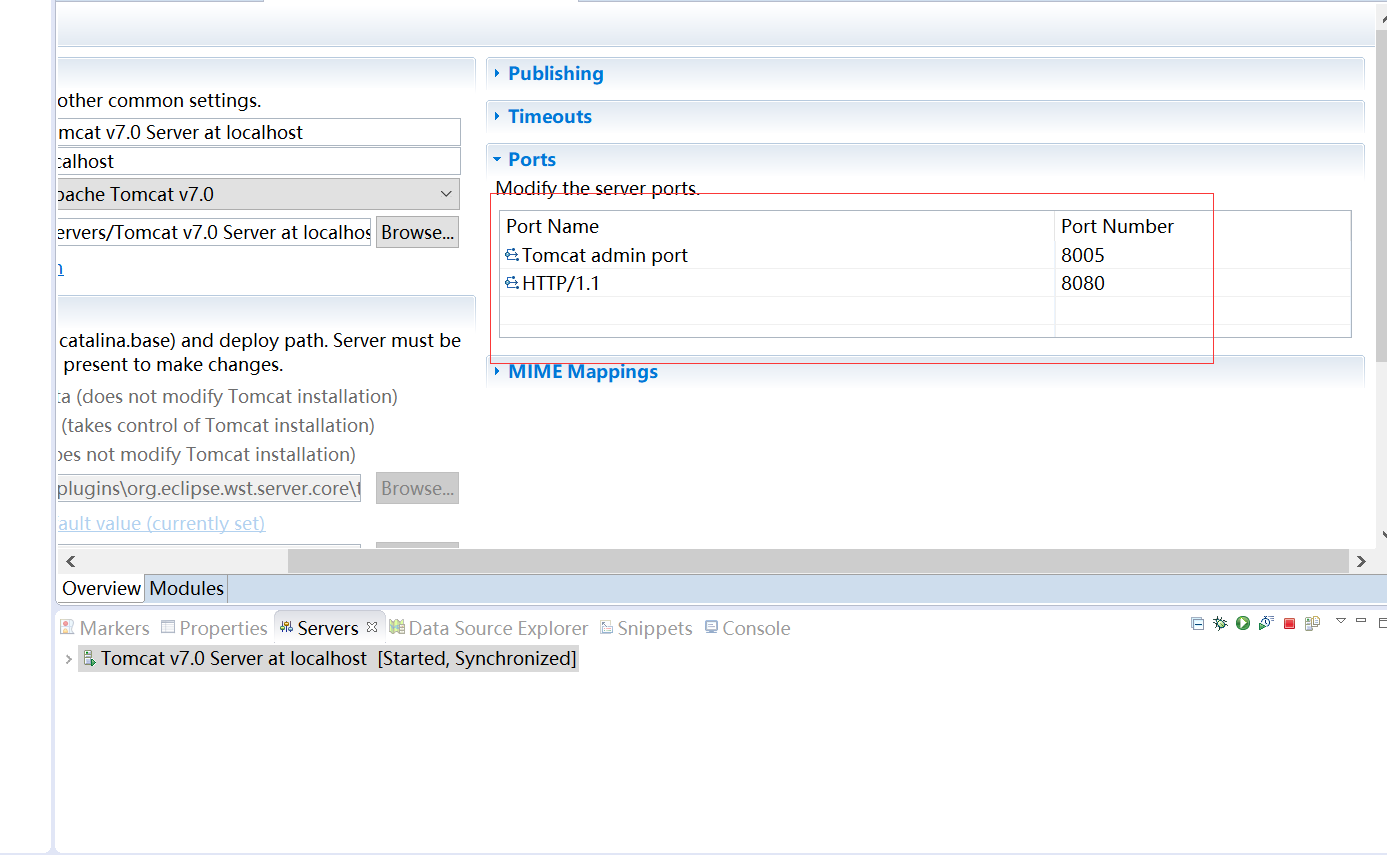Follow the default value (currently set) link

160,523
